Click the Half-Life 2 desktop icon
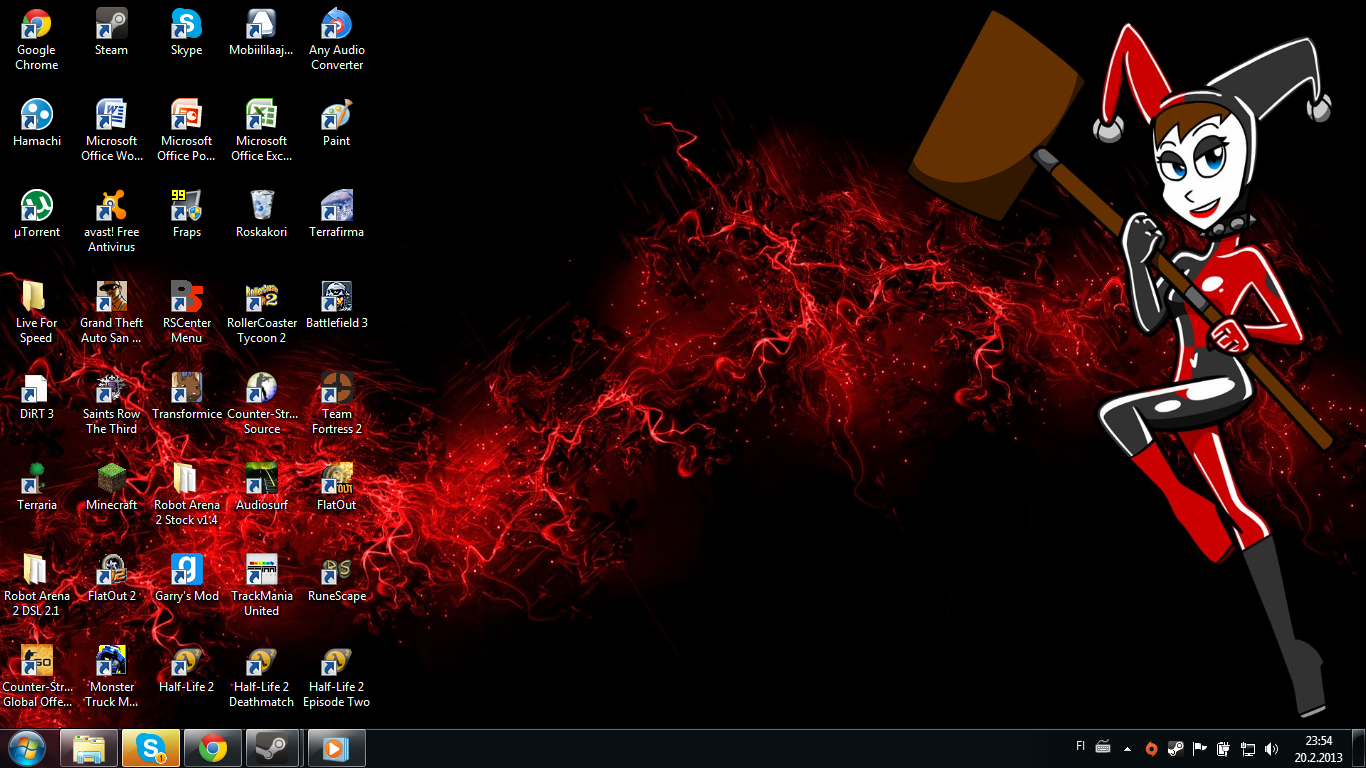Screen dimensions: 1366x768 click(x=187, y=670)
